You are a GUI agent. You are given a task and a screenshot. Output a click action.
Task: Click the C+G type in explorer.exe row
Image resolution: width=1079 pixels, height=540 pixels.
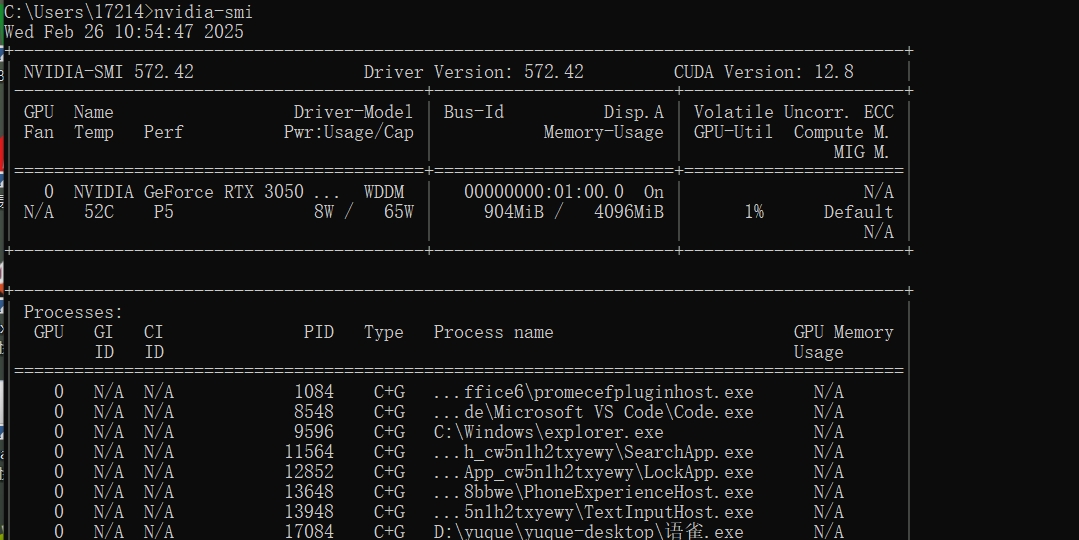coord(389,432)
